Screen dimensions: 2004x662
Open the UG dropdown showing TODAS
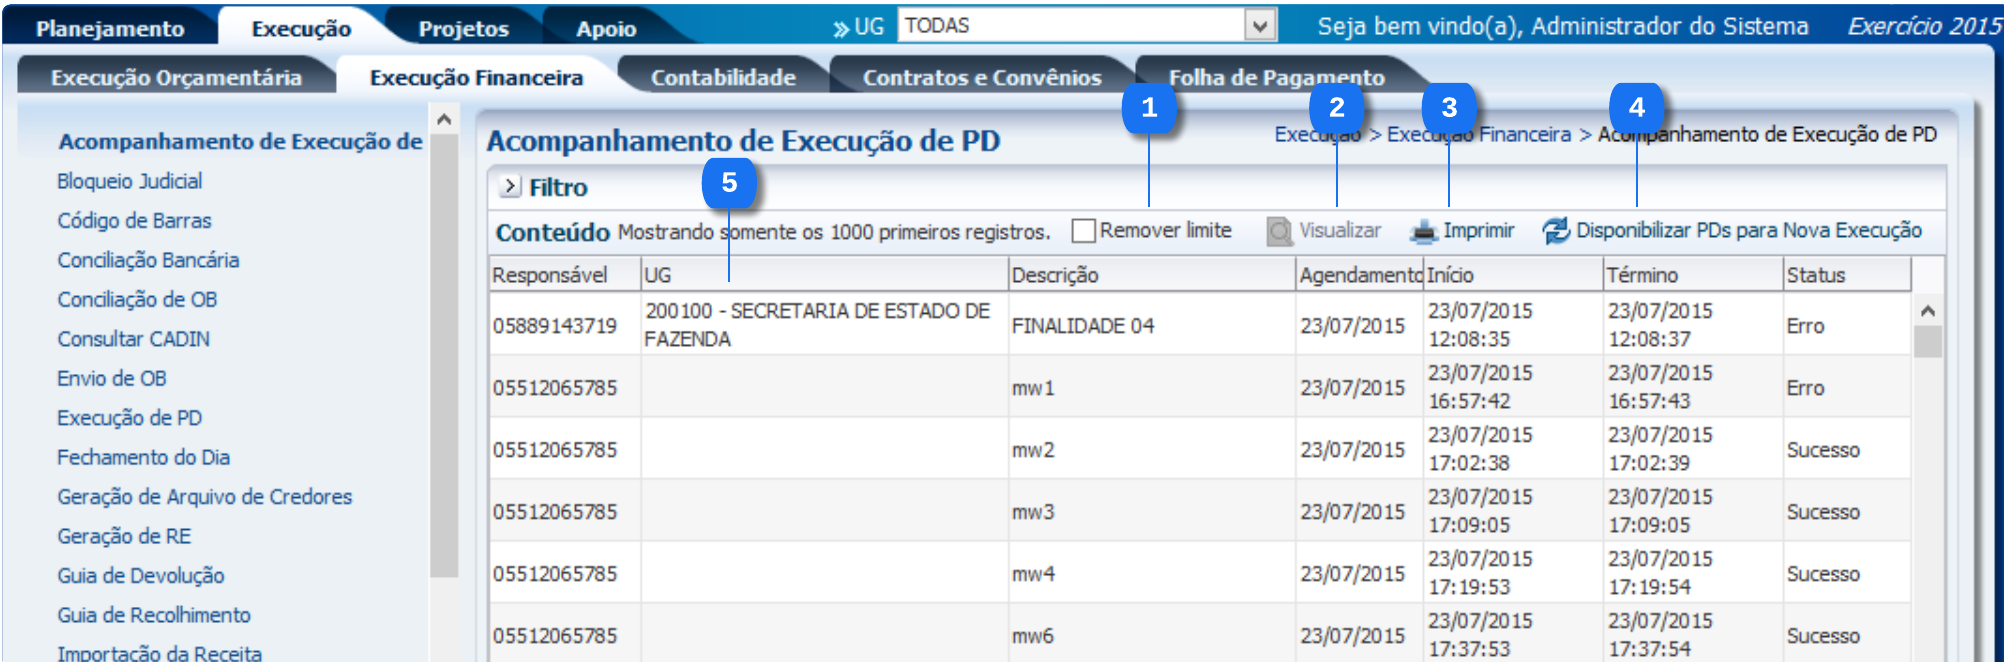pos(1260,26)
